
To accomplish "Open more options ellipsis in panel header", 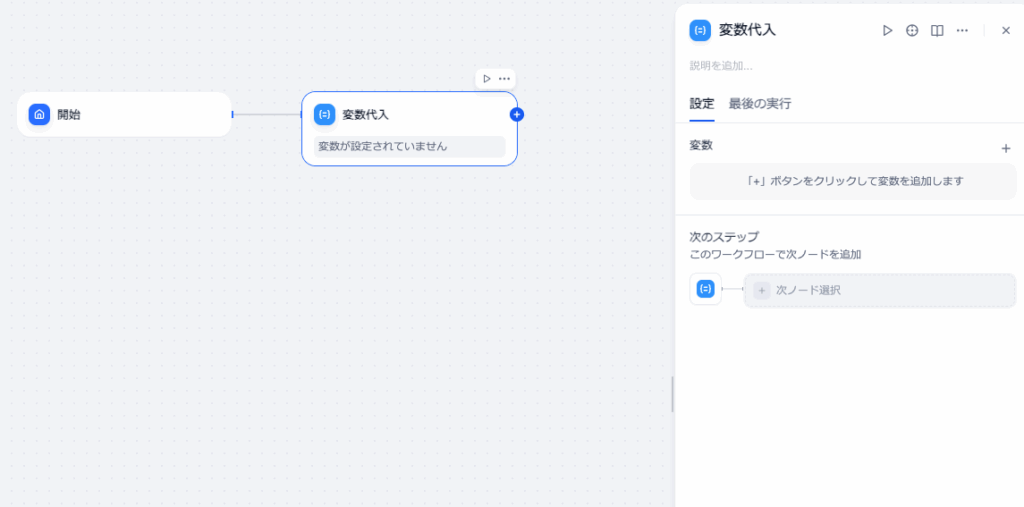I will [x=962, y=31].
